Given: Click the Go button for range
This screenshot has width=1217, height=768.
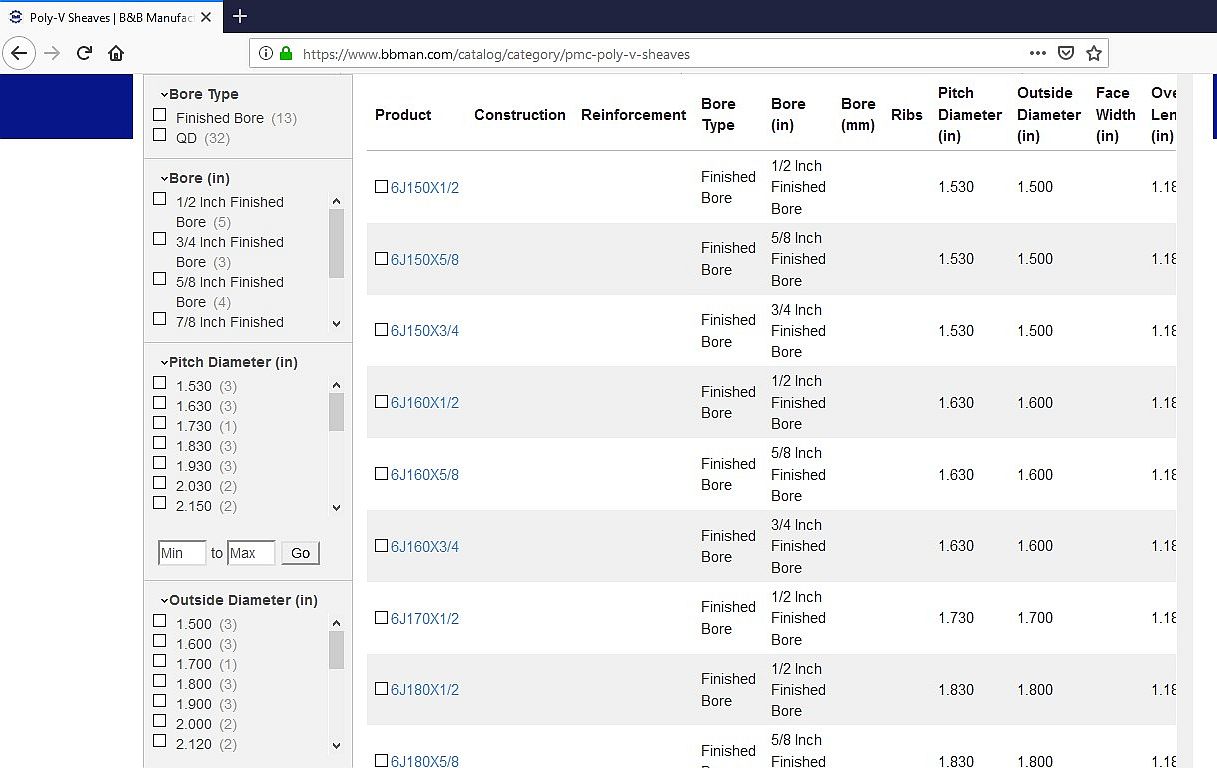Looking at the screenshot, I should (x=301, y=553).
